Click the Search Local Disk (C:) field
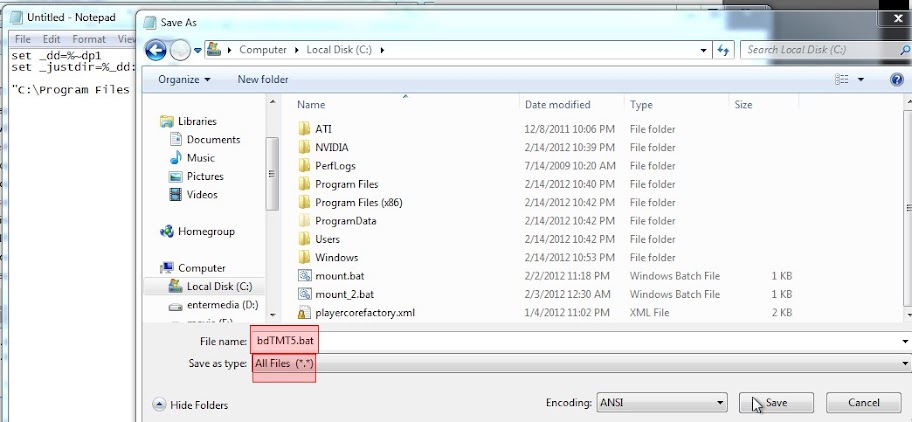 coord(825,50)
